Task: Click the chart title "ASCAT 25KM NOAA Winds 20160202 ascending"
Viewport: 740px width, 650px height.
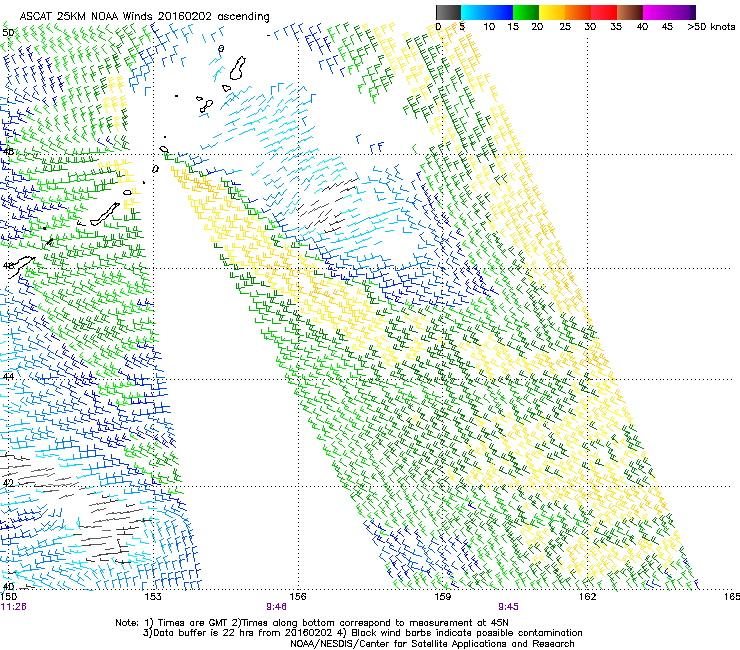Action: pyautogui.click(x=144, y=17)
